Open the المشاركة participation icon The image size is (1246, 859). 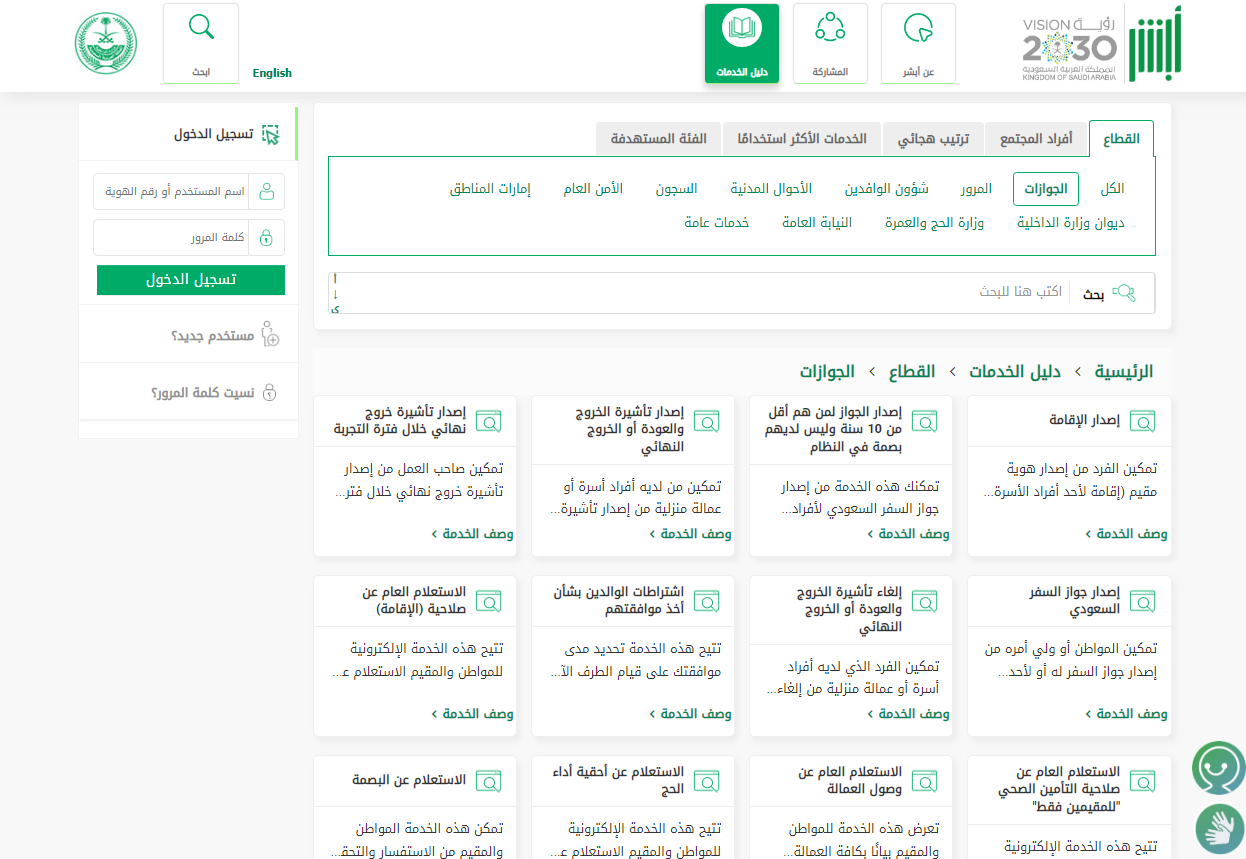(830, 43)
